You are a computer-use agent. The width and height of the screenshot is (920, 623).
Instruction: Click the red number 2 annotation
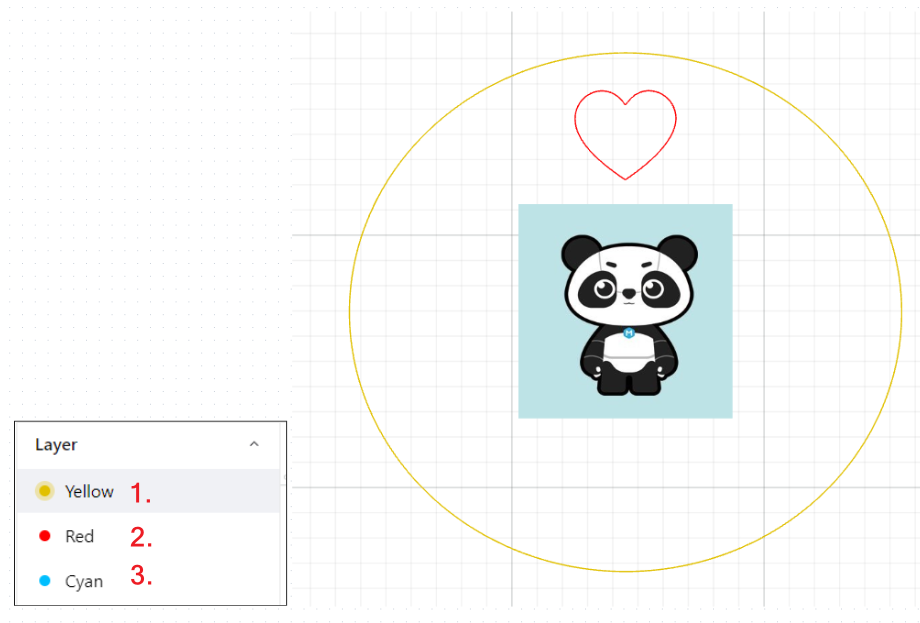pos(141,537)
